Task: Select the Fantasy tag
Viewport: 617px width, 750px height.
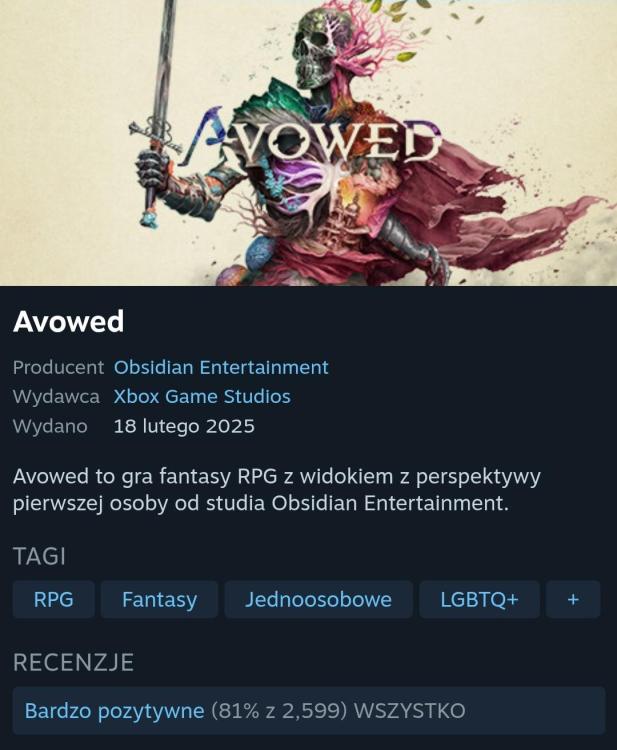Action: tap(159, 599)
